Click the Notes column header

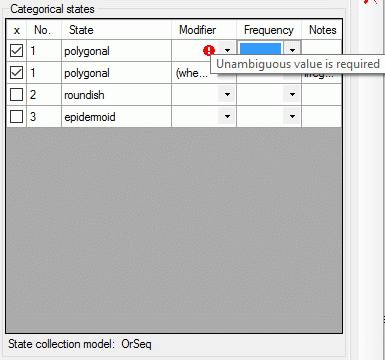click(x=322, y=30)
